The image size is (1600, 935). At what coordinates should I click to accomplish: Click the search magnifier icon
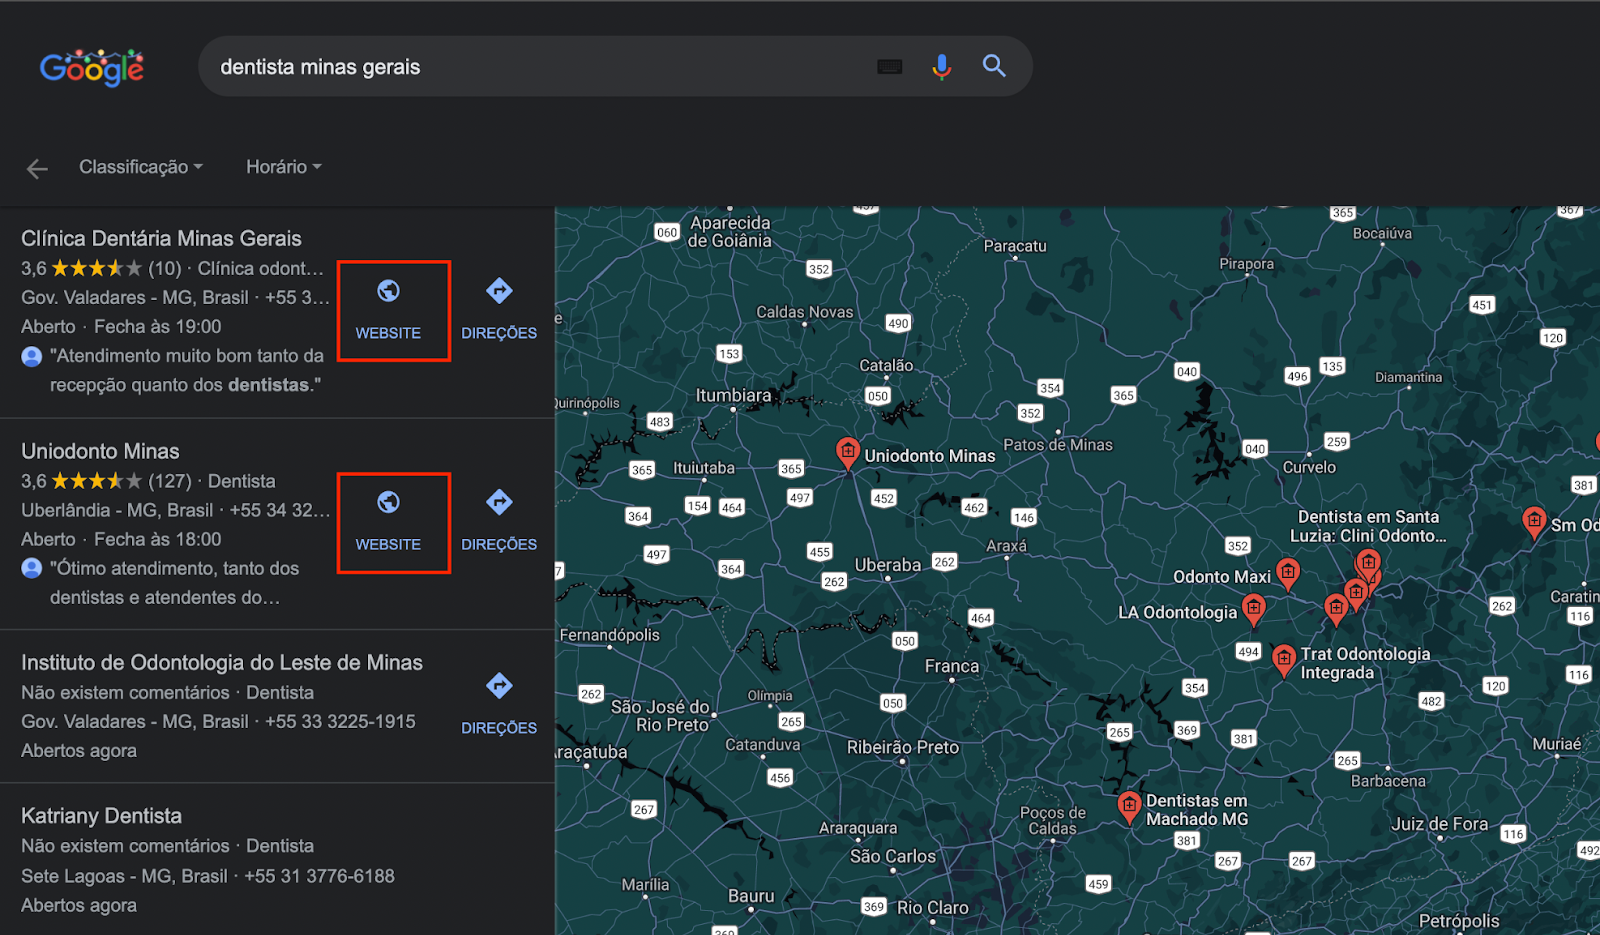994,66
